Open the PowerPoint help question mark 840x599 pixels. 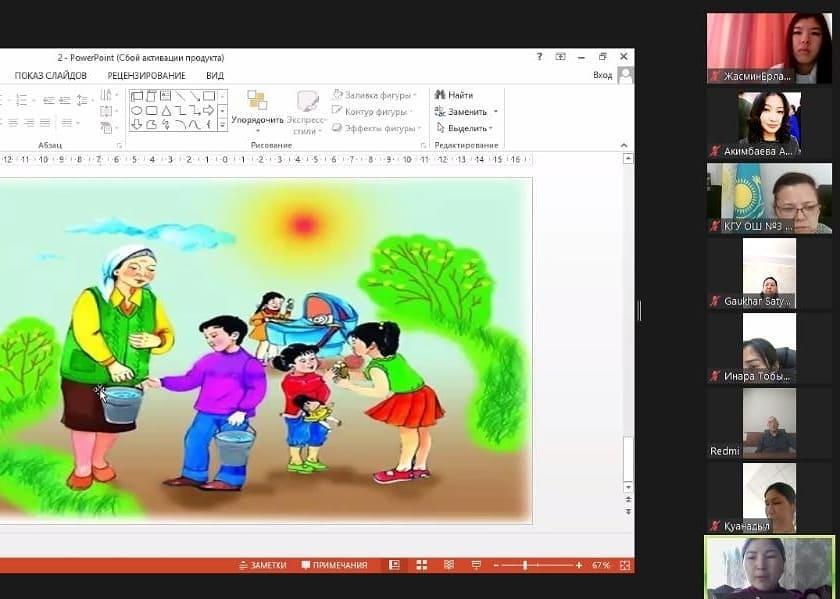tap(539, 57)
